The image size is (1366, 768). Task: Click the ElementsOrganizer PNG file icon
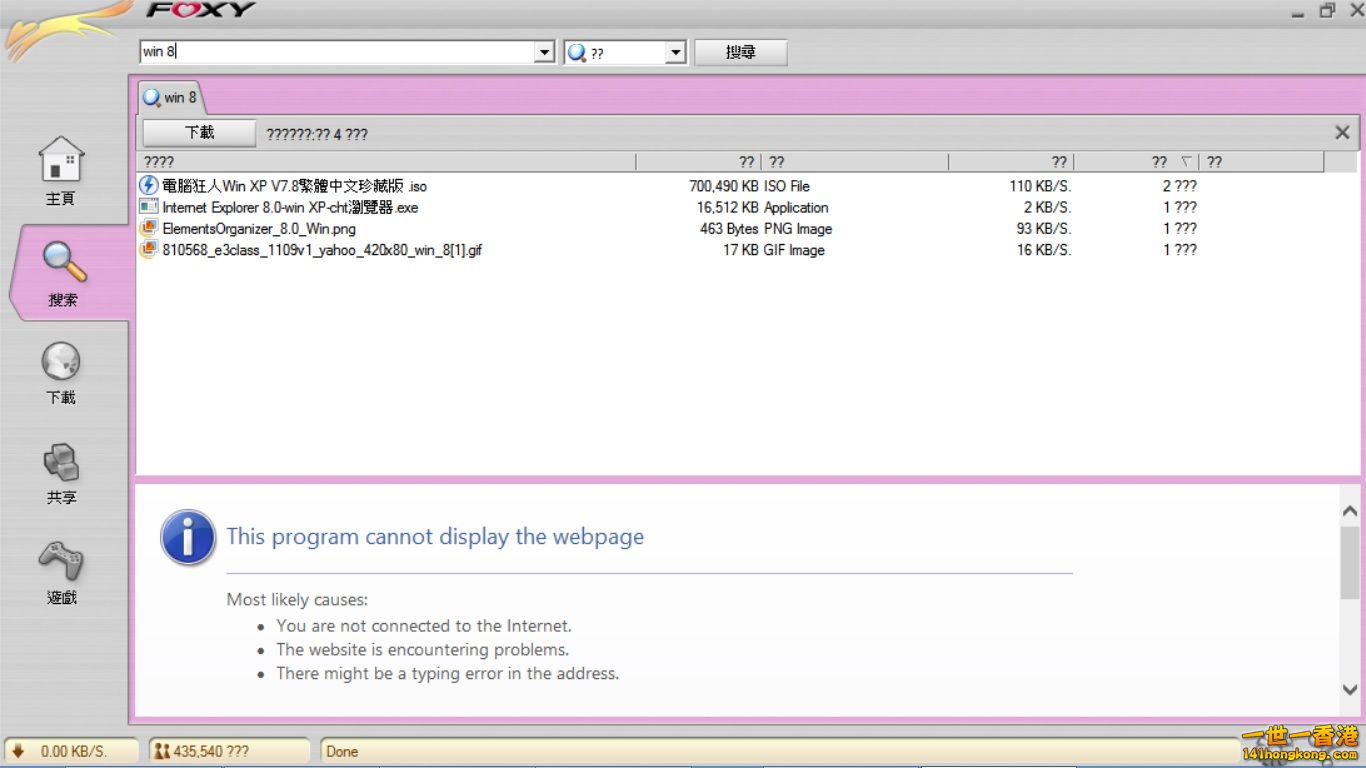[x=148, y=229]
